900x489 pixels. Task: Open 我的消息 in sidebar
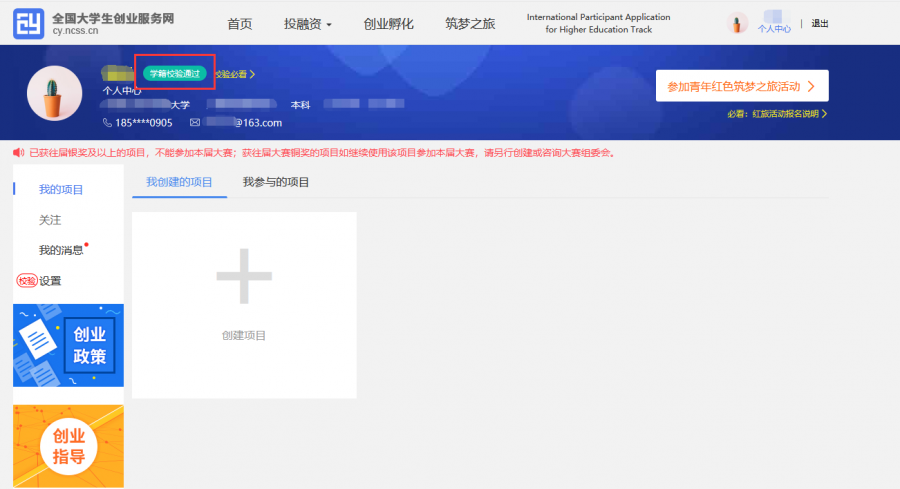(x=61, y=250)
